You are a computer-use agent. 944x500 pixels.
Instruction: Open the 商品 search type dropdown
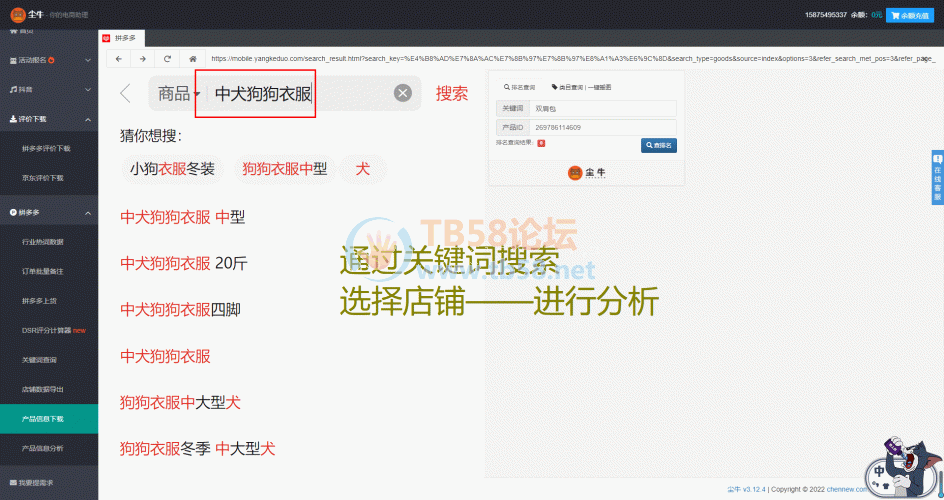[179, 93]
